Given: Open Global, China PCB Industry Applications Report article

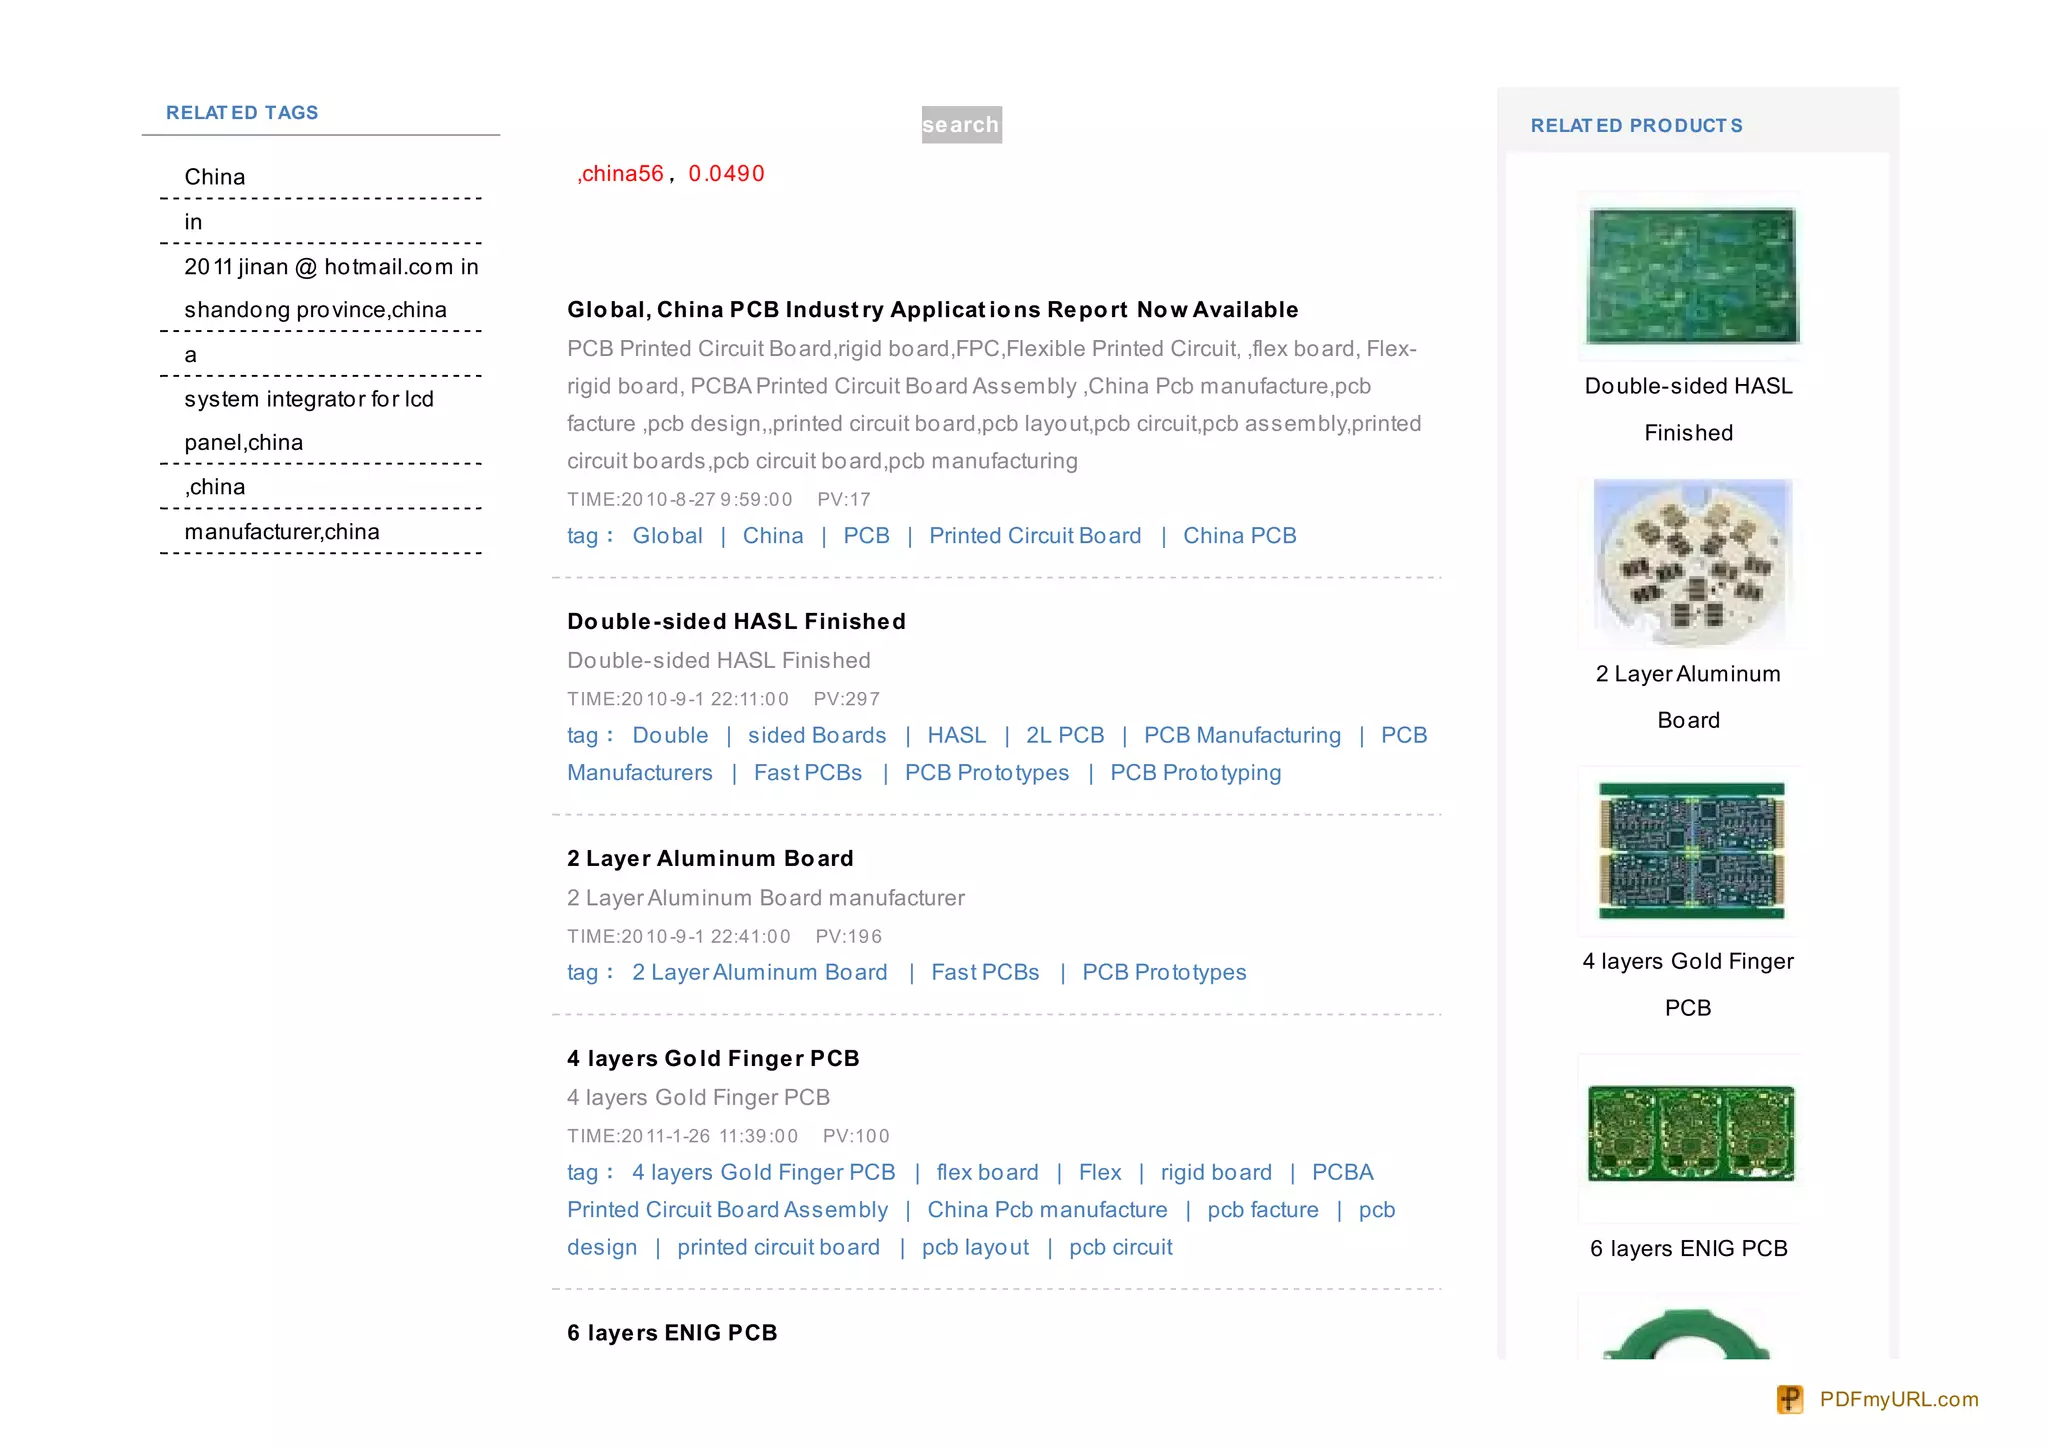Looking at the screenshot, I should 932,310.
